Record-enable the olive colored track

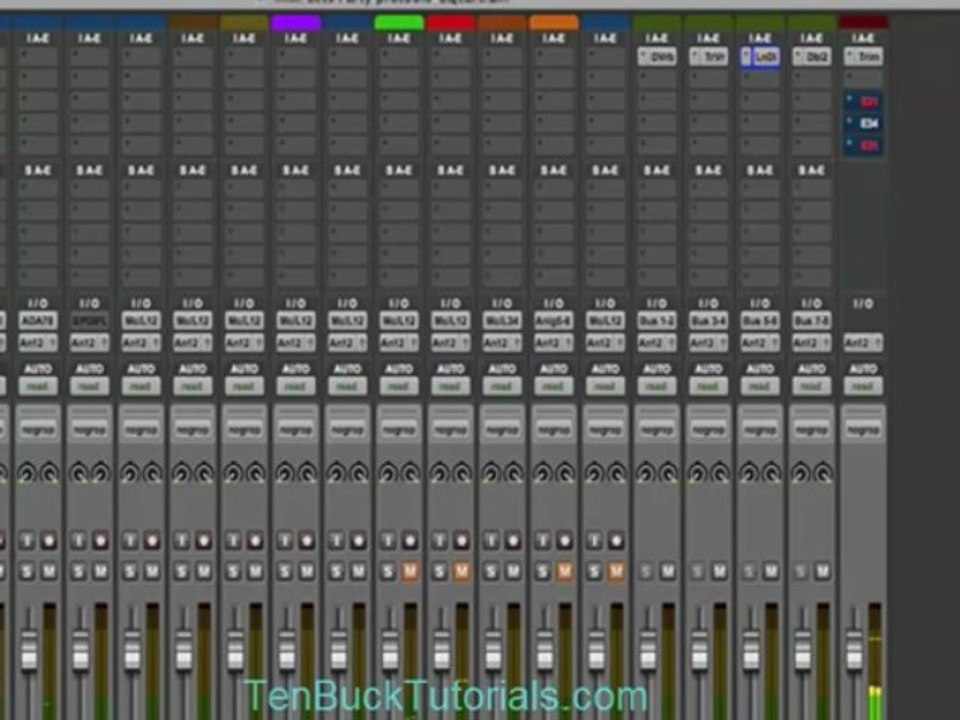(255, 541)
